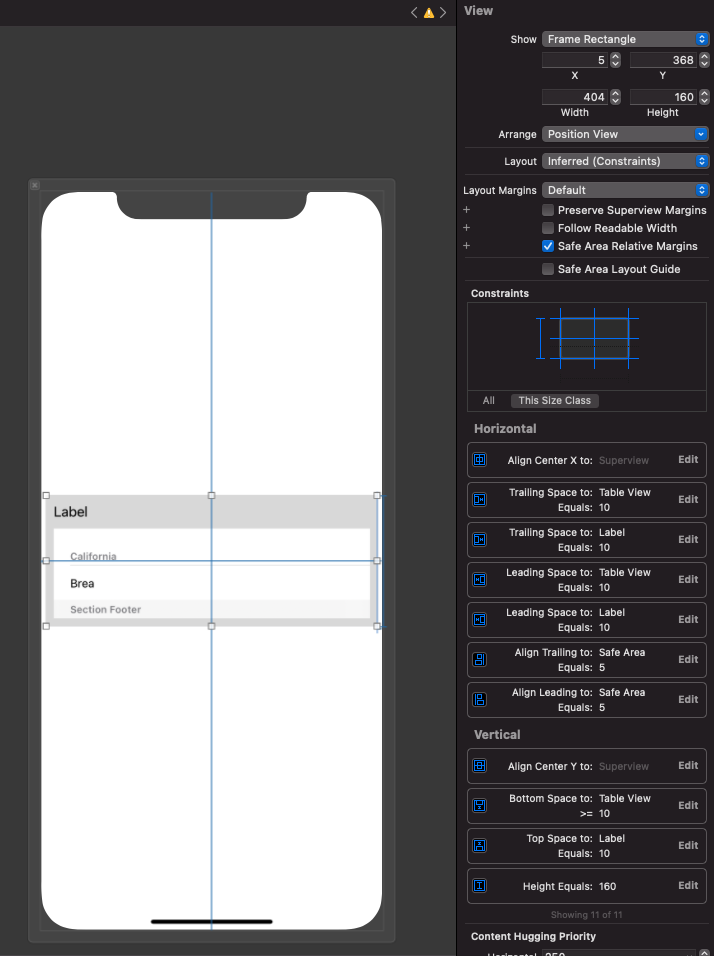Image resolution: width=714 pixels, height=956 pixels.
Task: Select the Brea table cell
Action: point(212,583)
